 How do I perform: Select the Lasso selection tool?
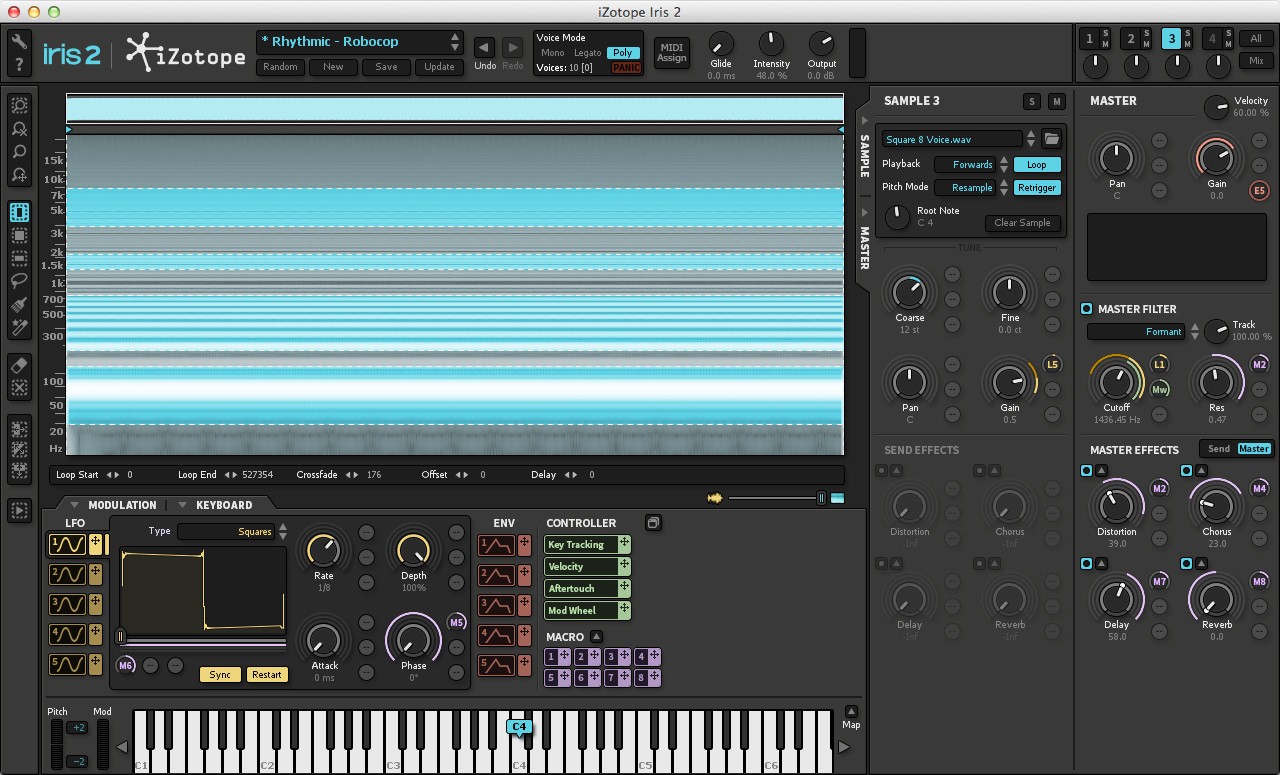click(x=19, y=281)
